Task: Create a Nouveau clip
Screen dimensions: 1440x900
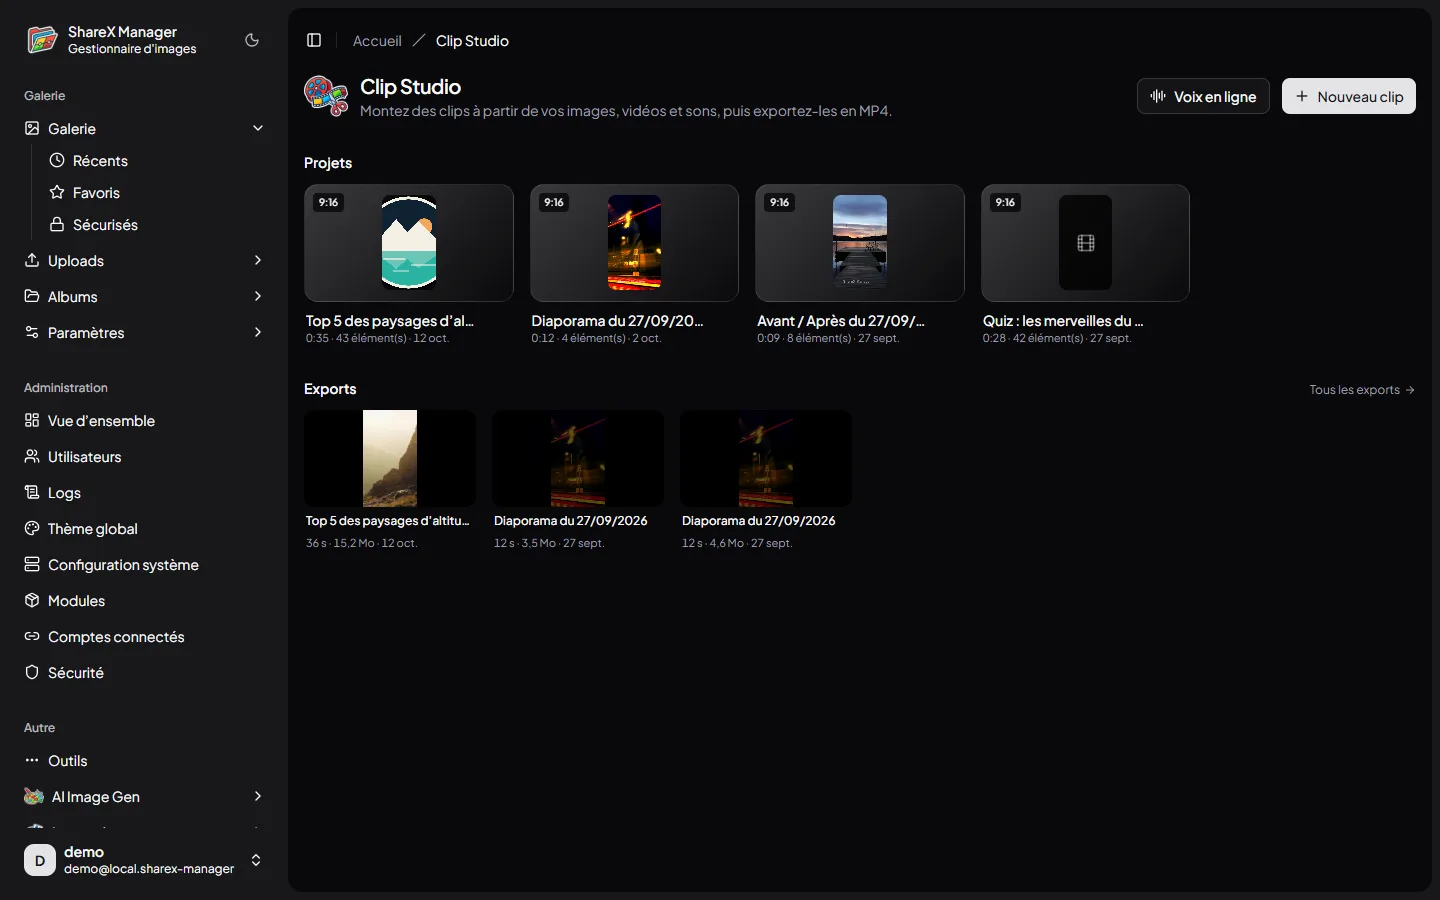Action: (x=1349, y=96)
